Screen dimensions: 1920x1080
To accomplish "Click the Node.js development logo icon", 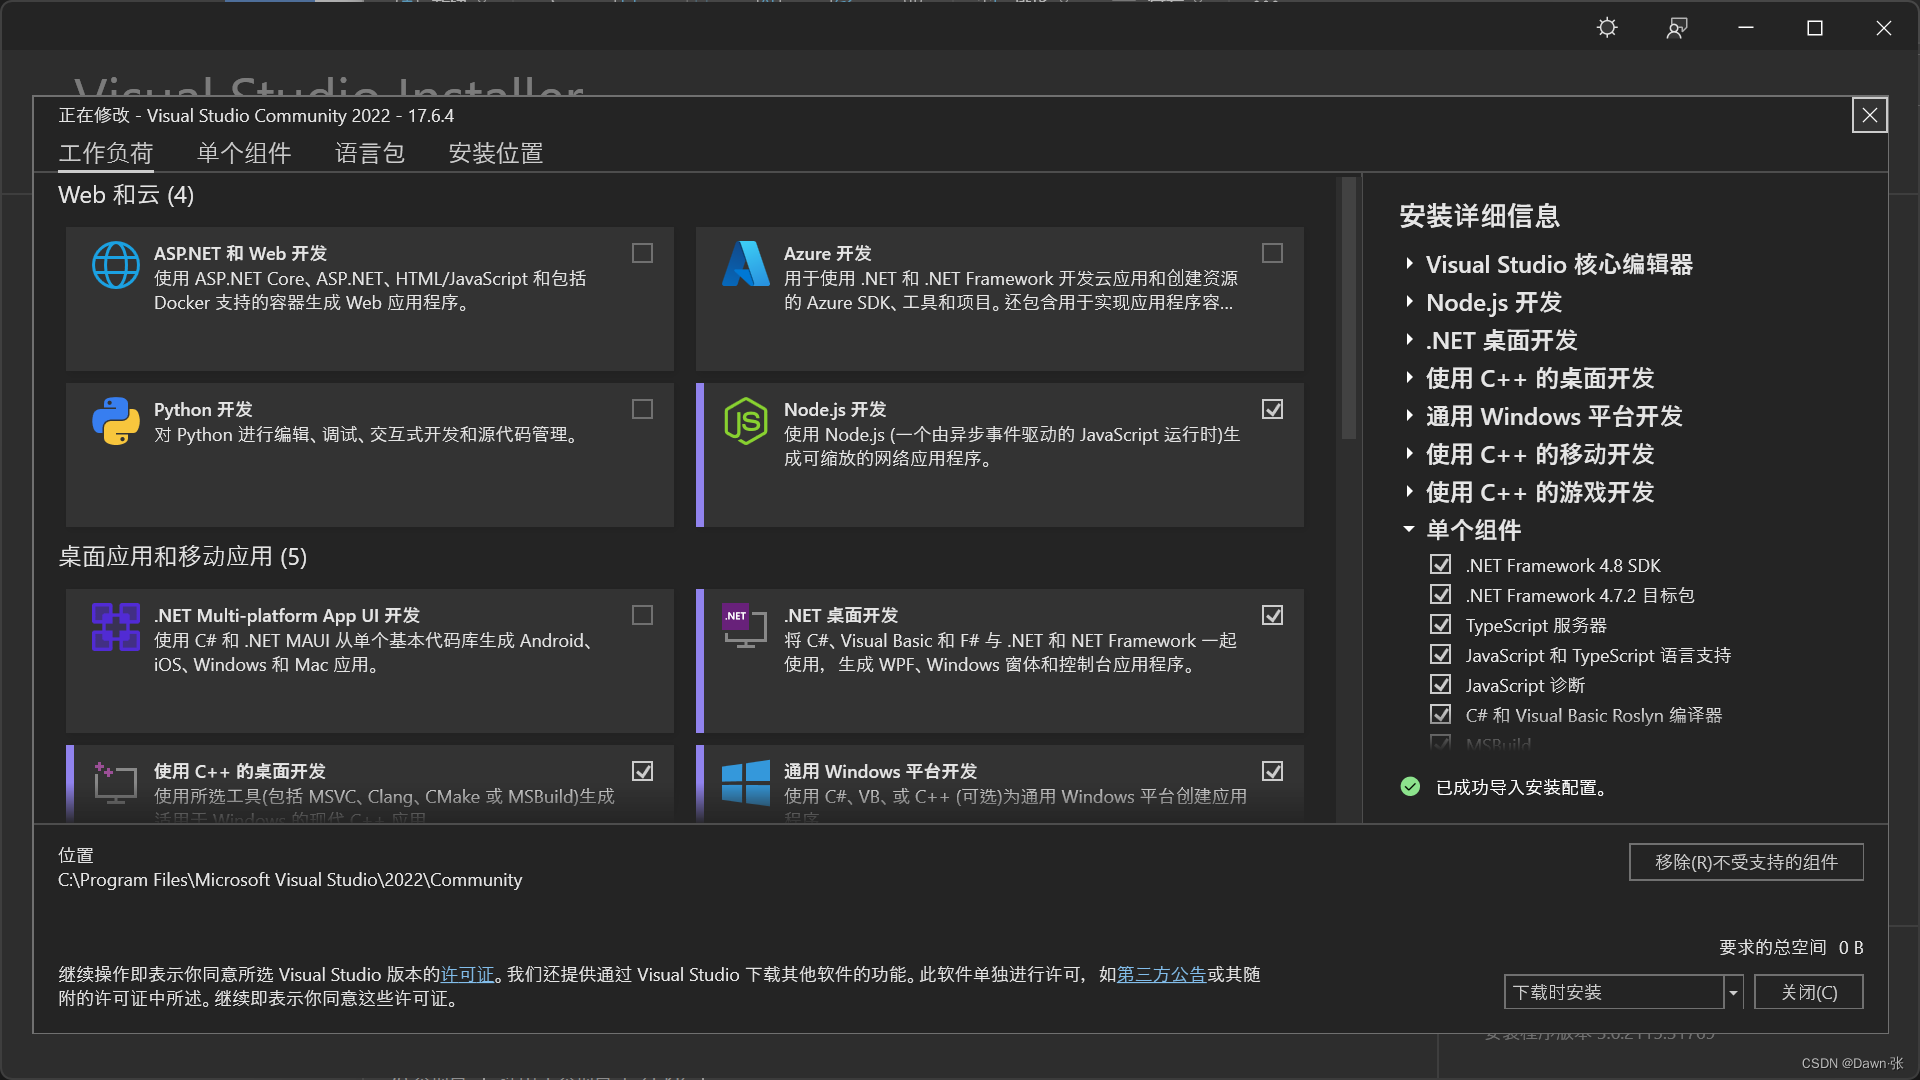I will coord(746,421).
